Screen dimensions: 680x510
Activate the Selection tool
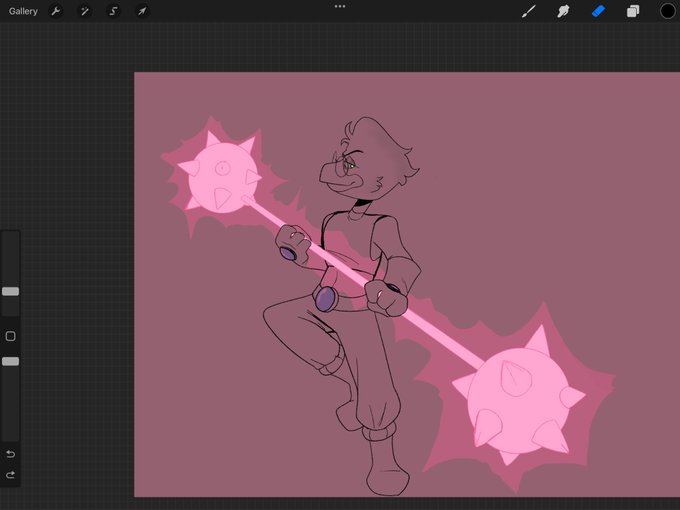[113, 11]
